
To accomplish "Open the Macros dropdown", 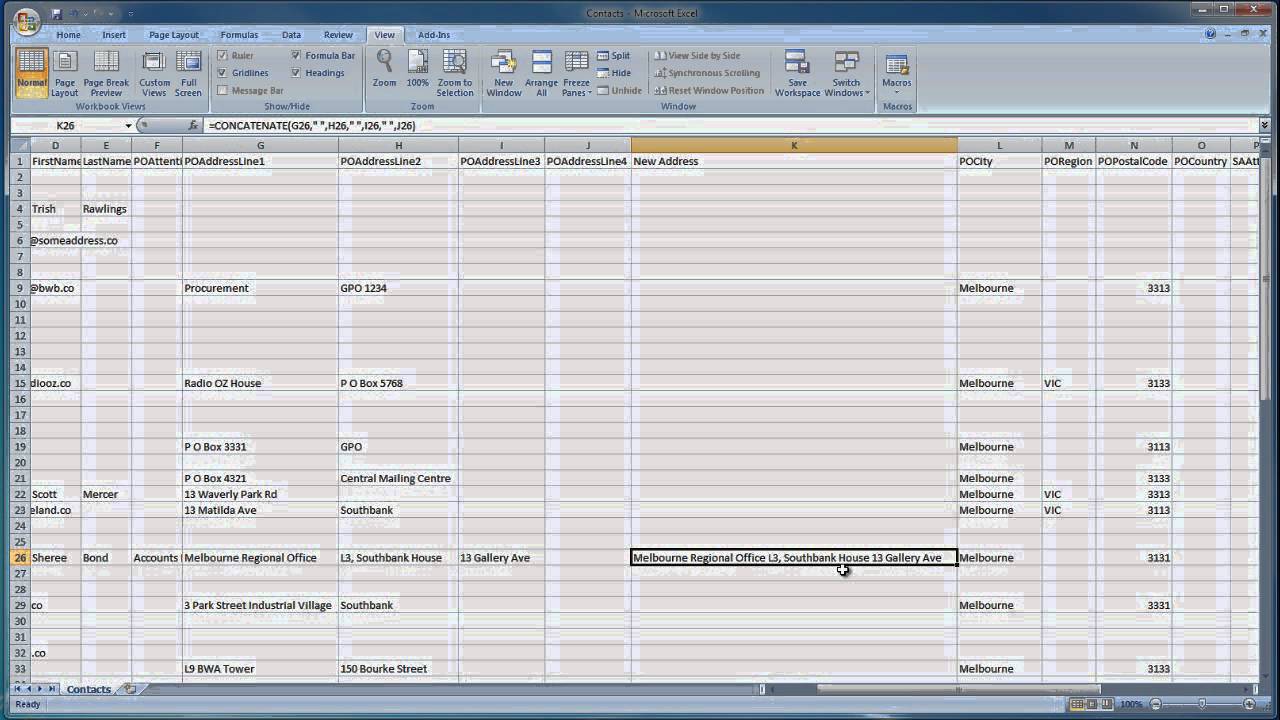I will pos(897,73).
